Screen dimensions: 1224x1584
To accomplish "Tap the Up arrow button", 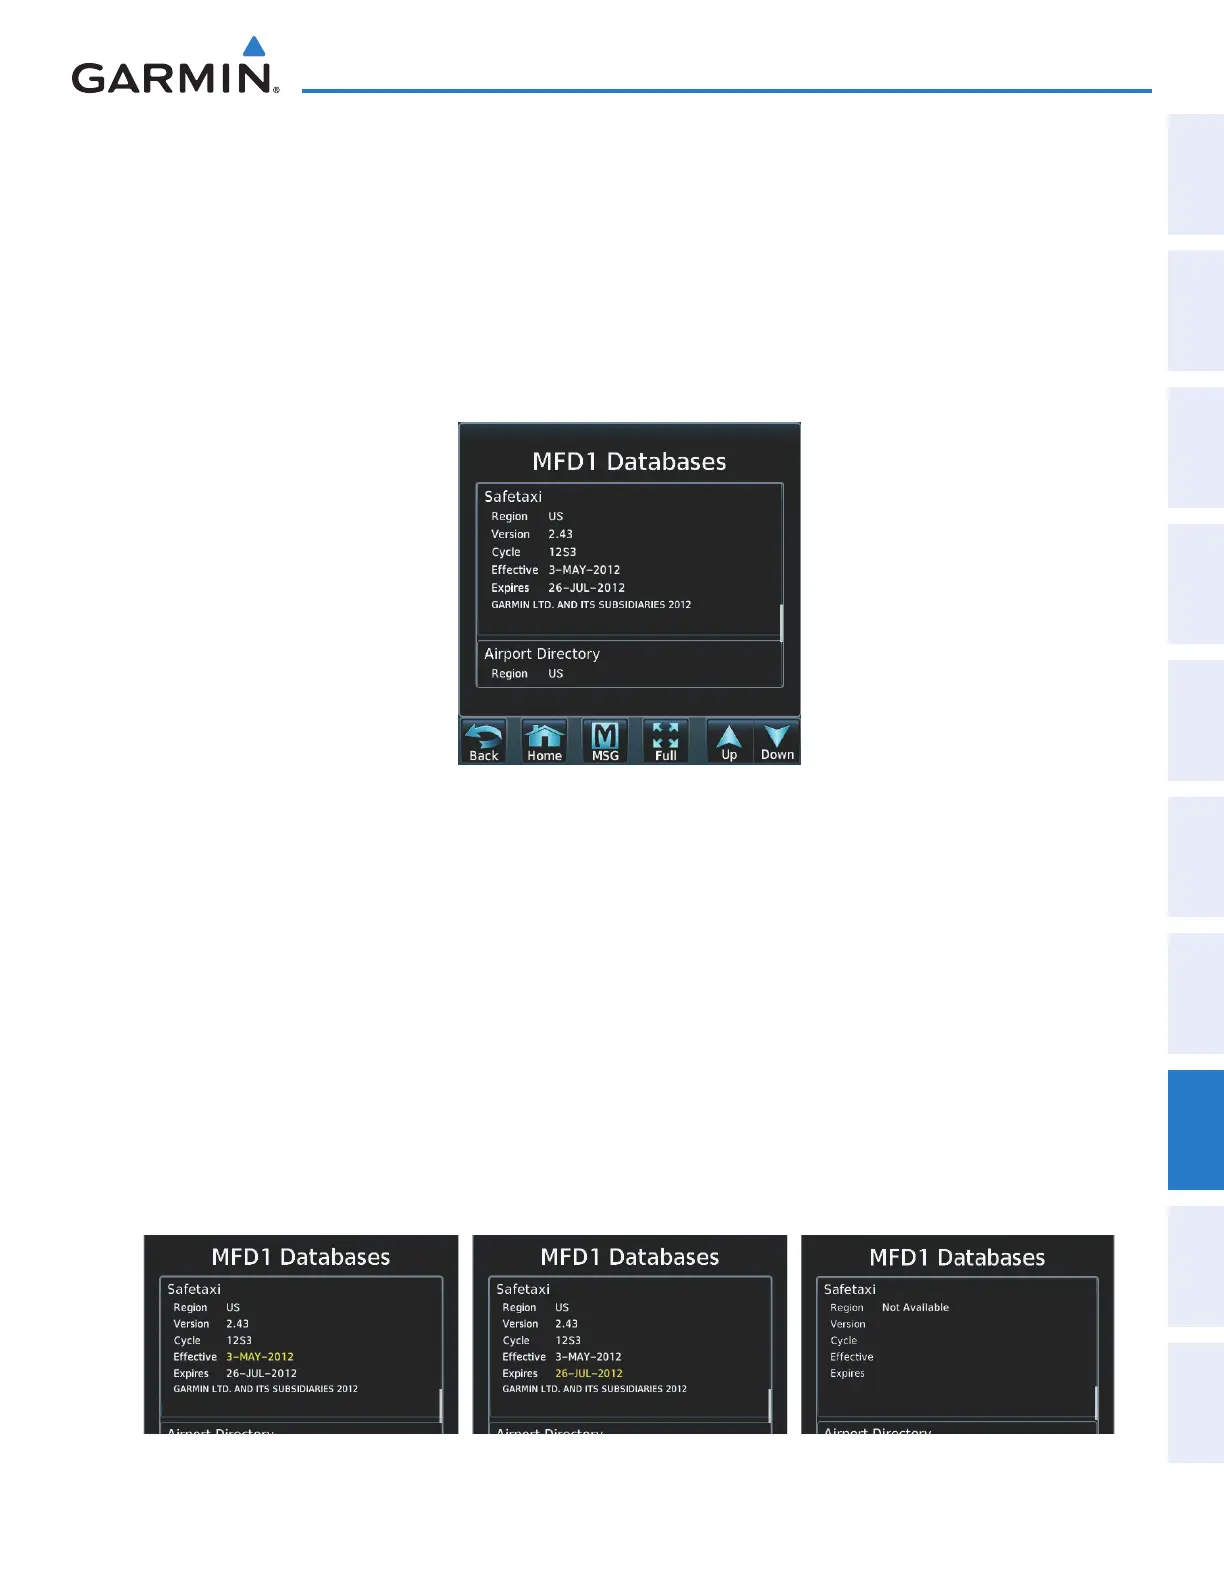I will click(729, 741).
